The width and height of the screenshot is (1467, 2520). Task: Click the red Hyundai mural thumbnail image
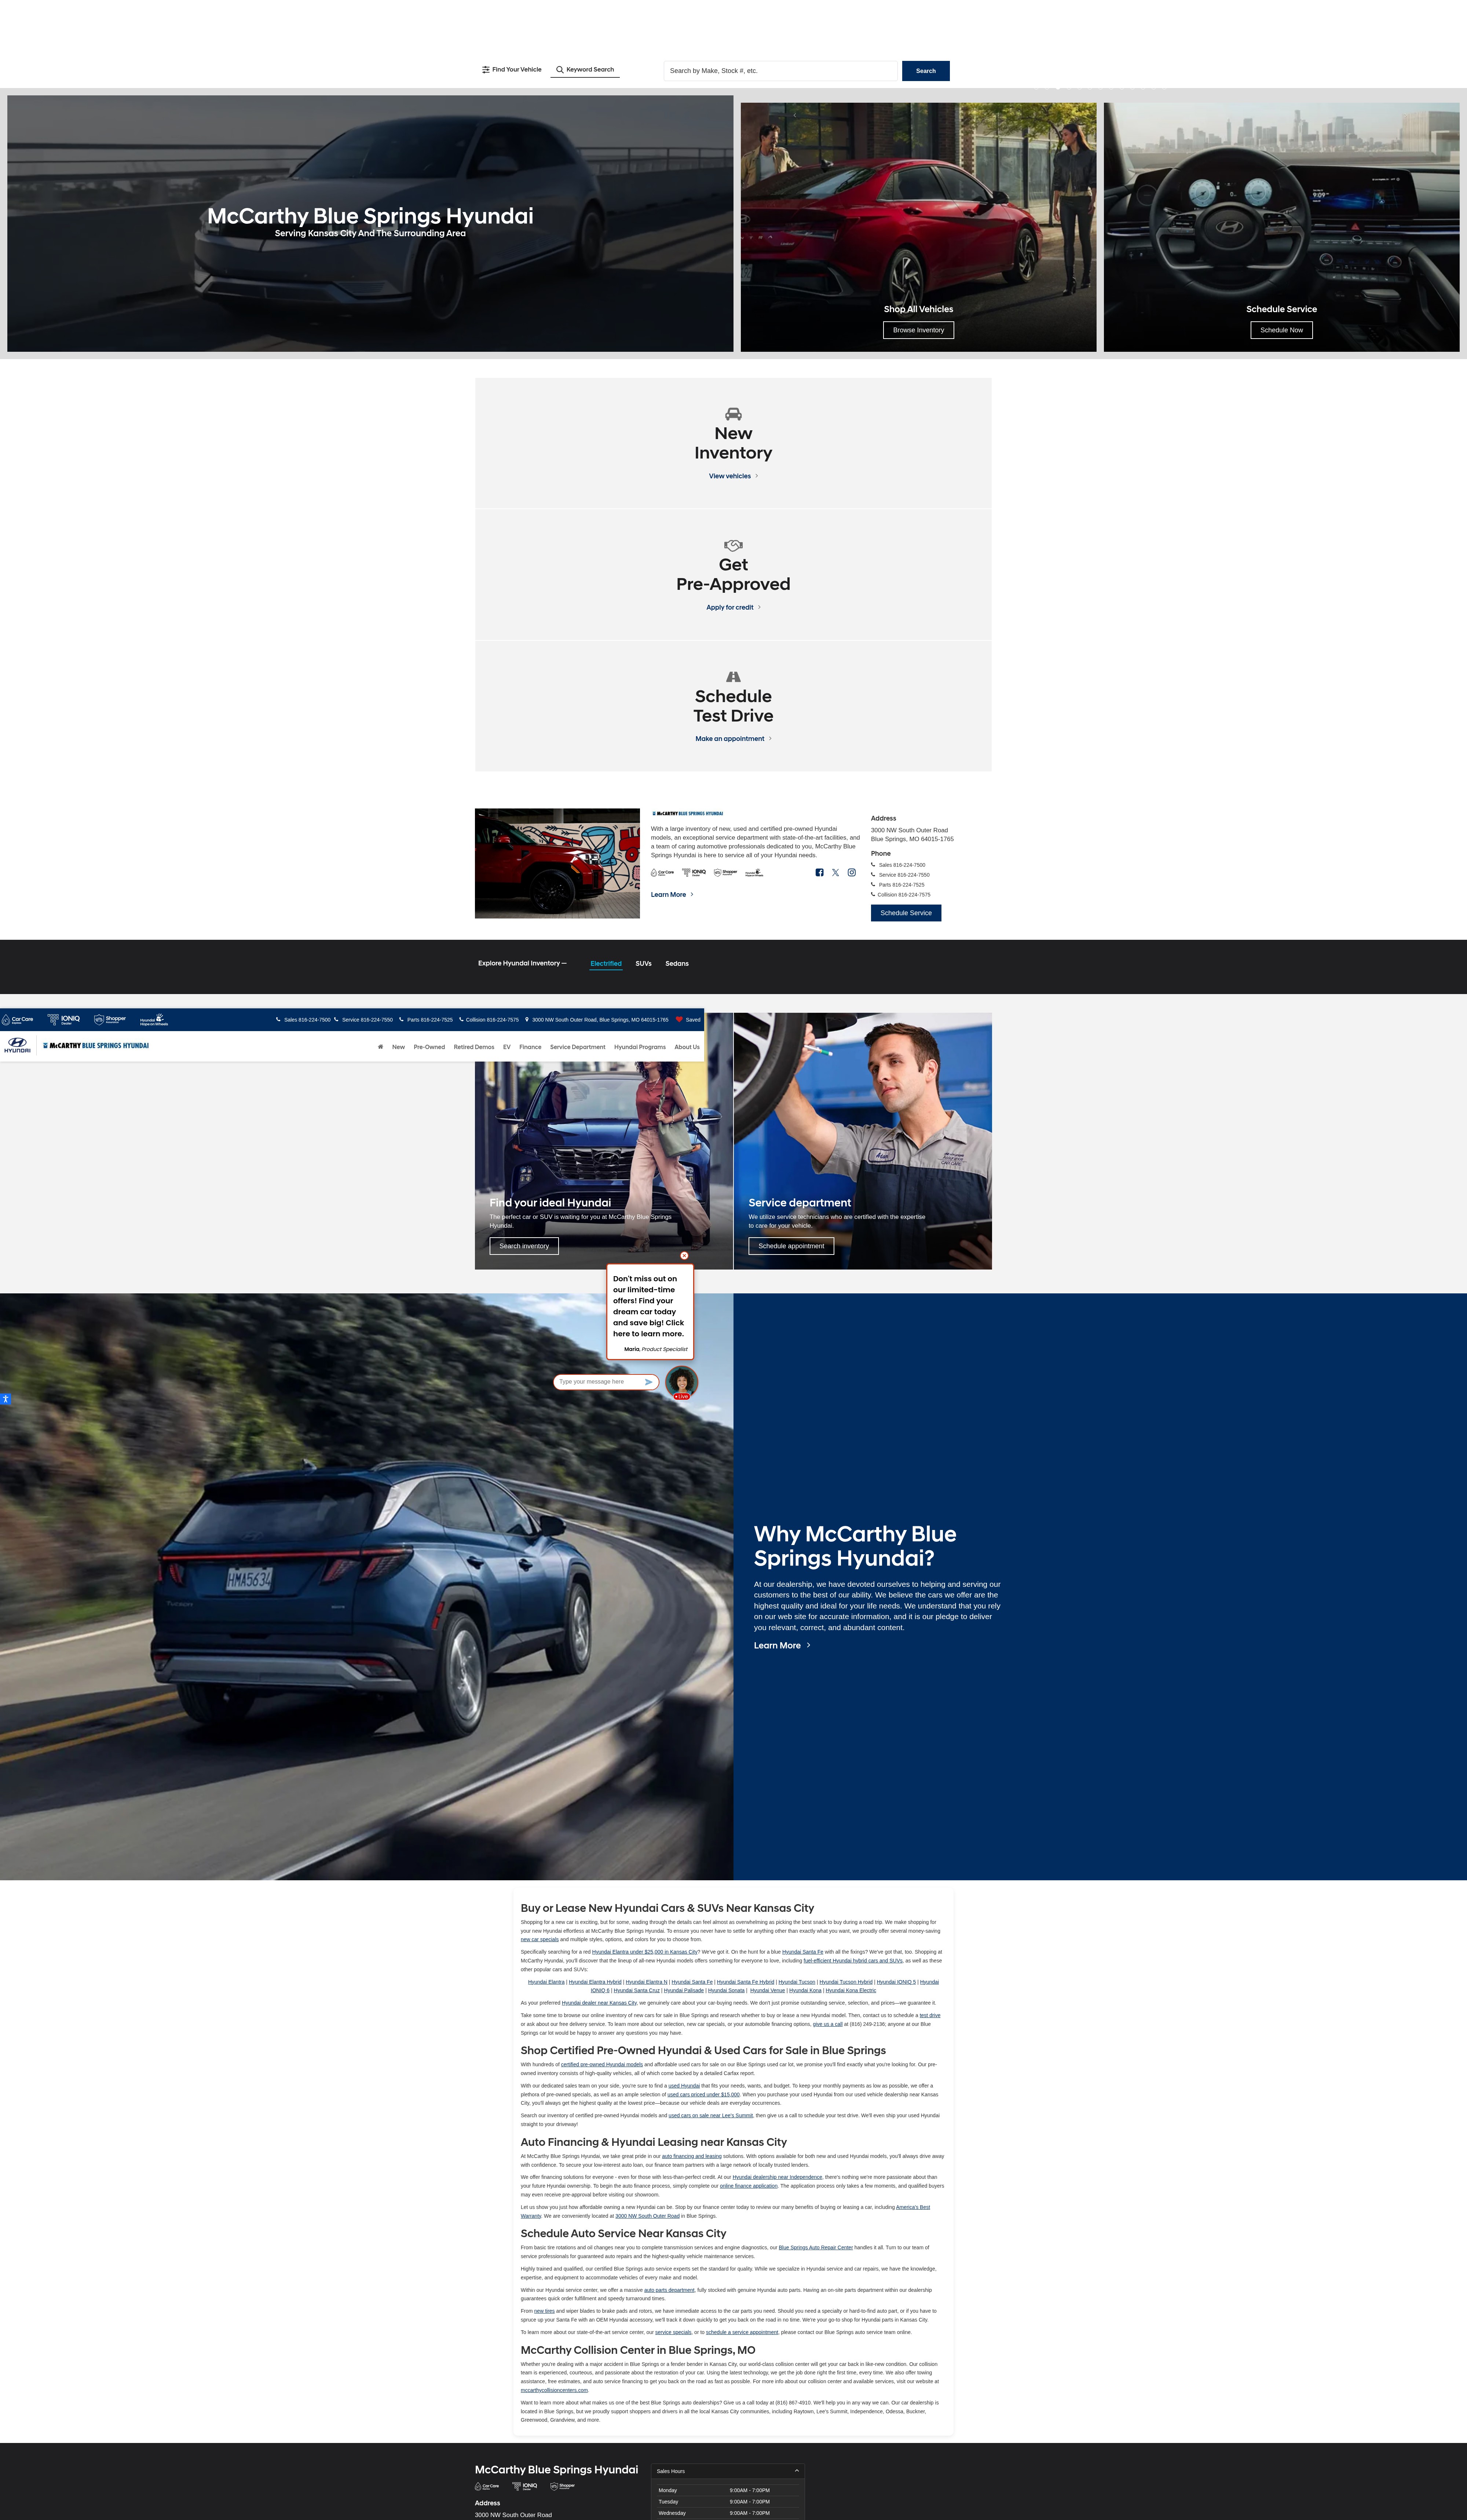(557, 863)
